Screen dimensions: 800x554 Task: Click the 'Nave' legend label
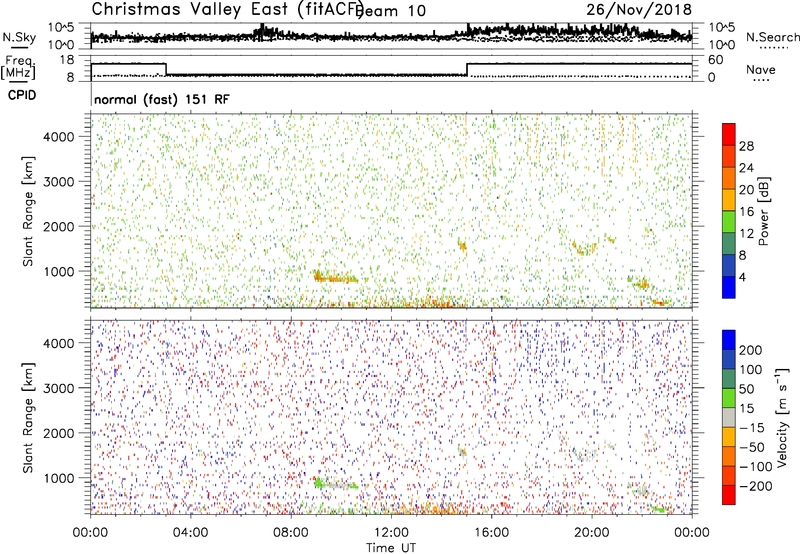[x=761, y=69]
